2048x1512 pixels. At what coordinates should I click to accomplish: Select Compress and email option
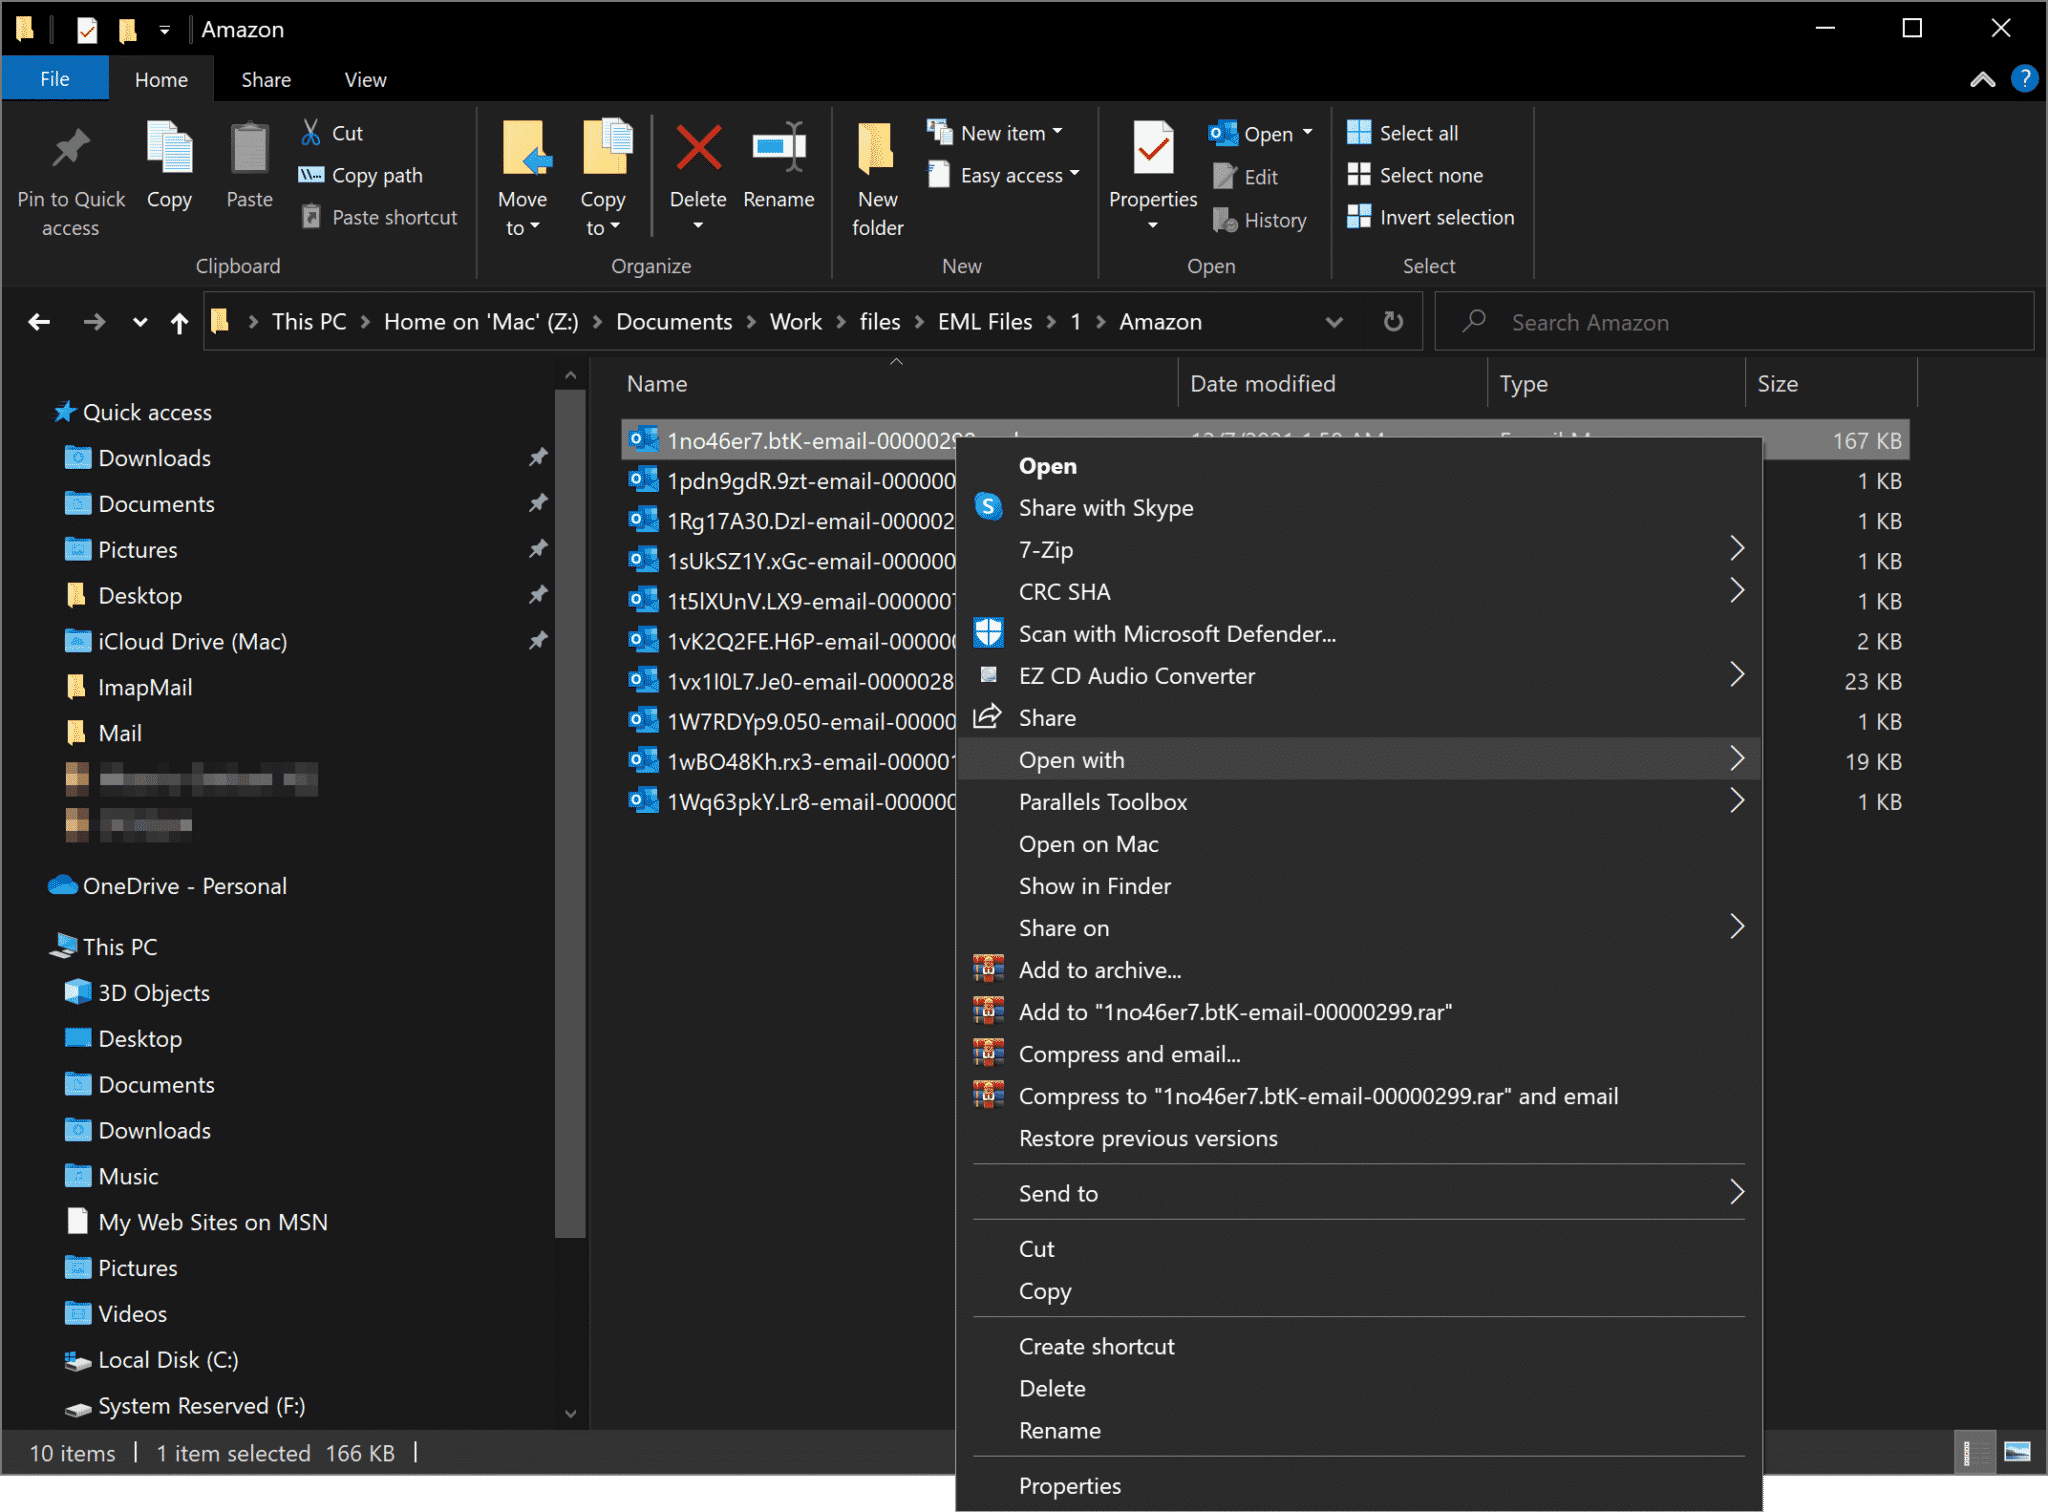click(x=1360, y=1053)
